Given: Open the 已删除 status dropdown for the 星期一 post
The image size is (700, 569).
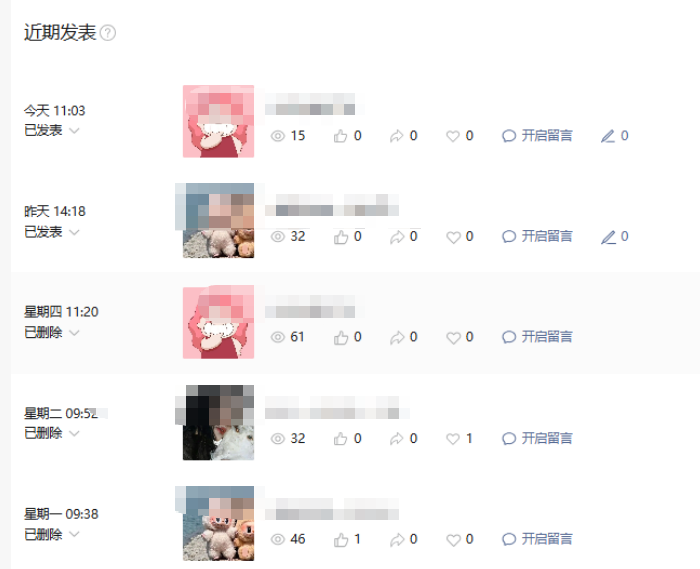Looking at the screenshot, I should point(75,534).
